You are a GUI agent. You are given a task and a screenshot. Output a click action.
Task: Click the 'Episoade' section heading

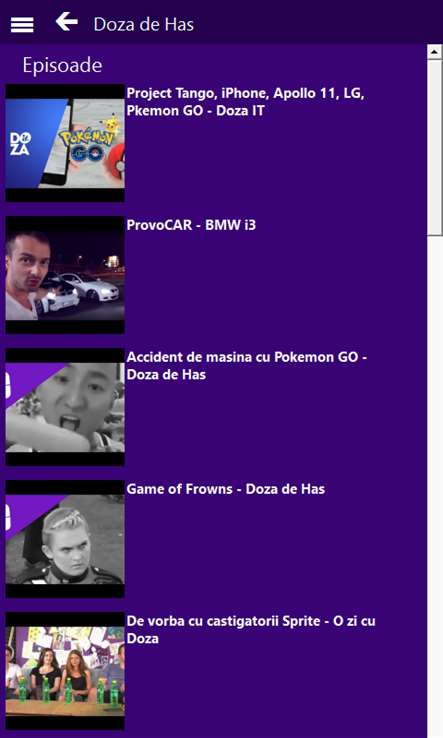click(x=62, y=65)
